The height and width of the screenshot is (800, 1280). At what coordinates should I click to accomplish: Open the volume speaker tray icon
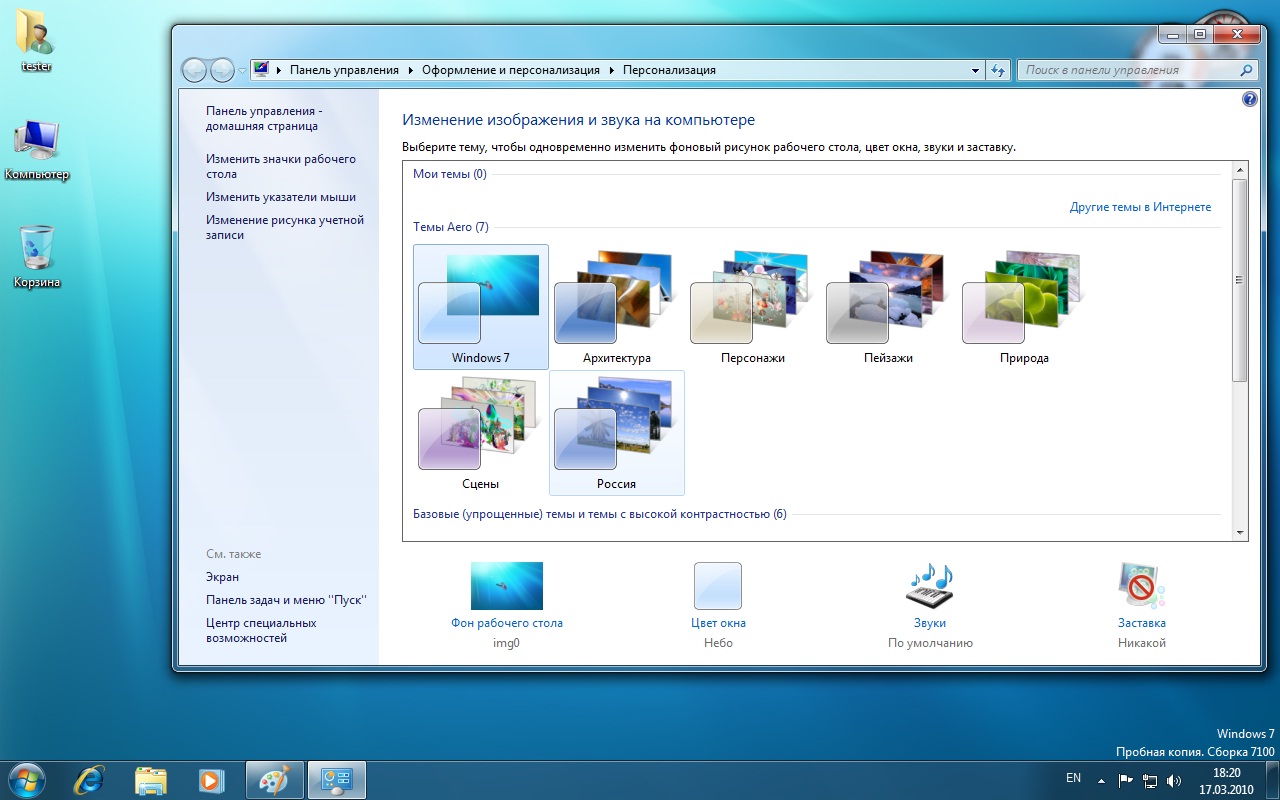tap(1173, 780)
